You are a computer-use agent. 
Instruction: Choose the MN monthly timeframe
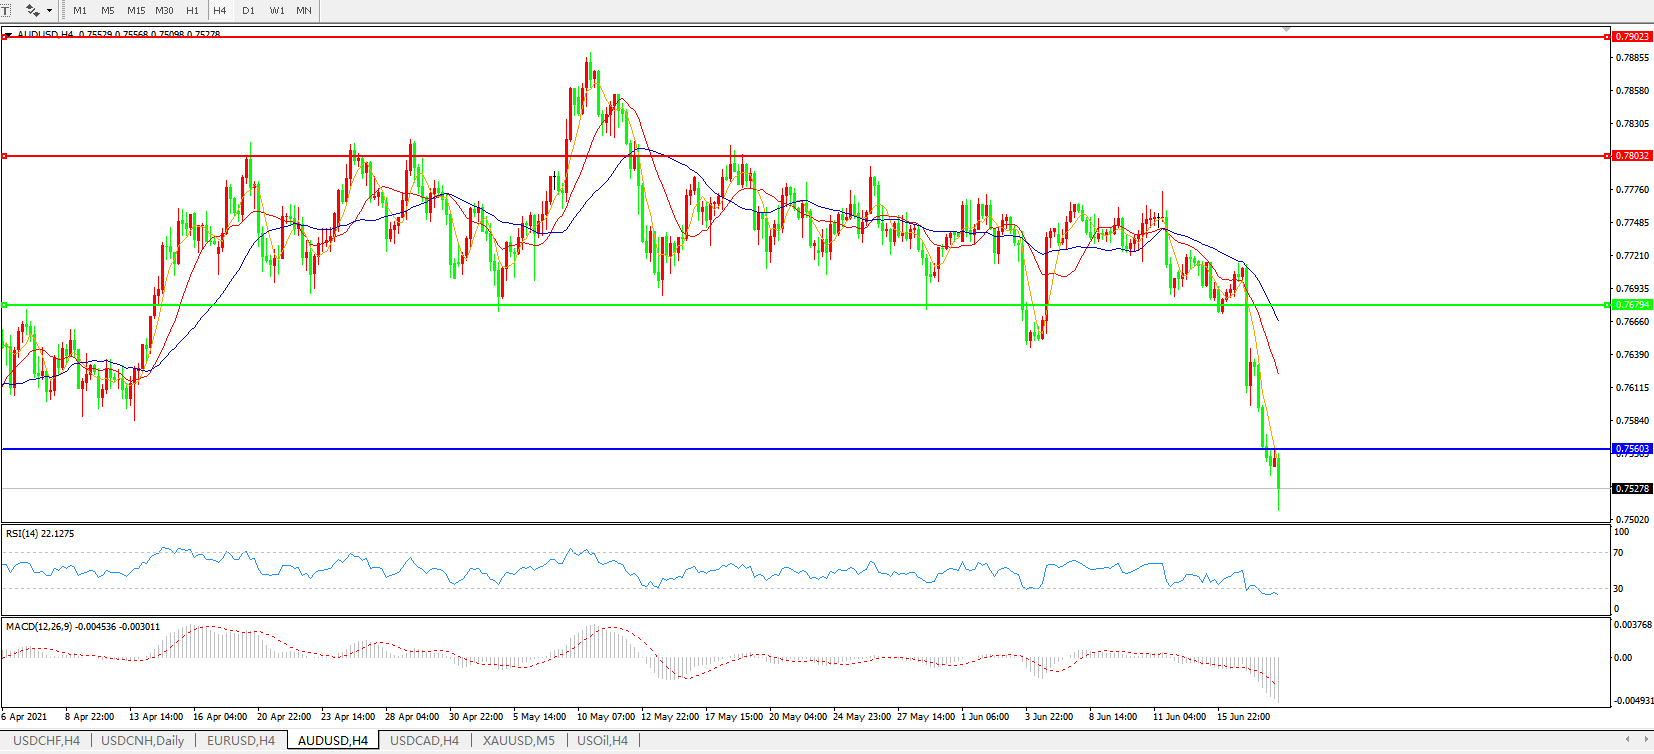[x=304, y=11]
